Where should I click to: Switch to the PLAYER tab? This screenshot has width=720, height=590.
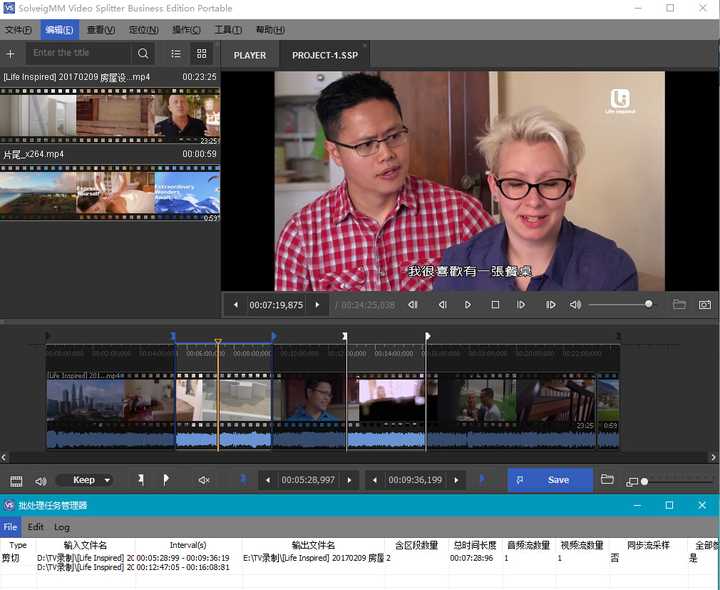coord(250,55)
